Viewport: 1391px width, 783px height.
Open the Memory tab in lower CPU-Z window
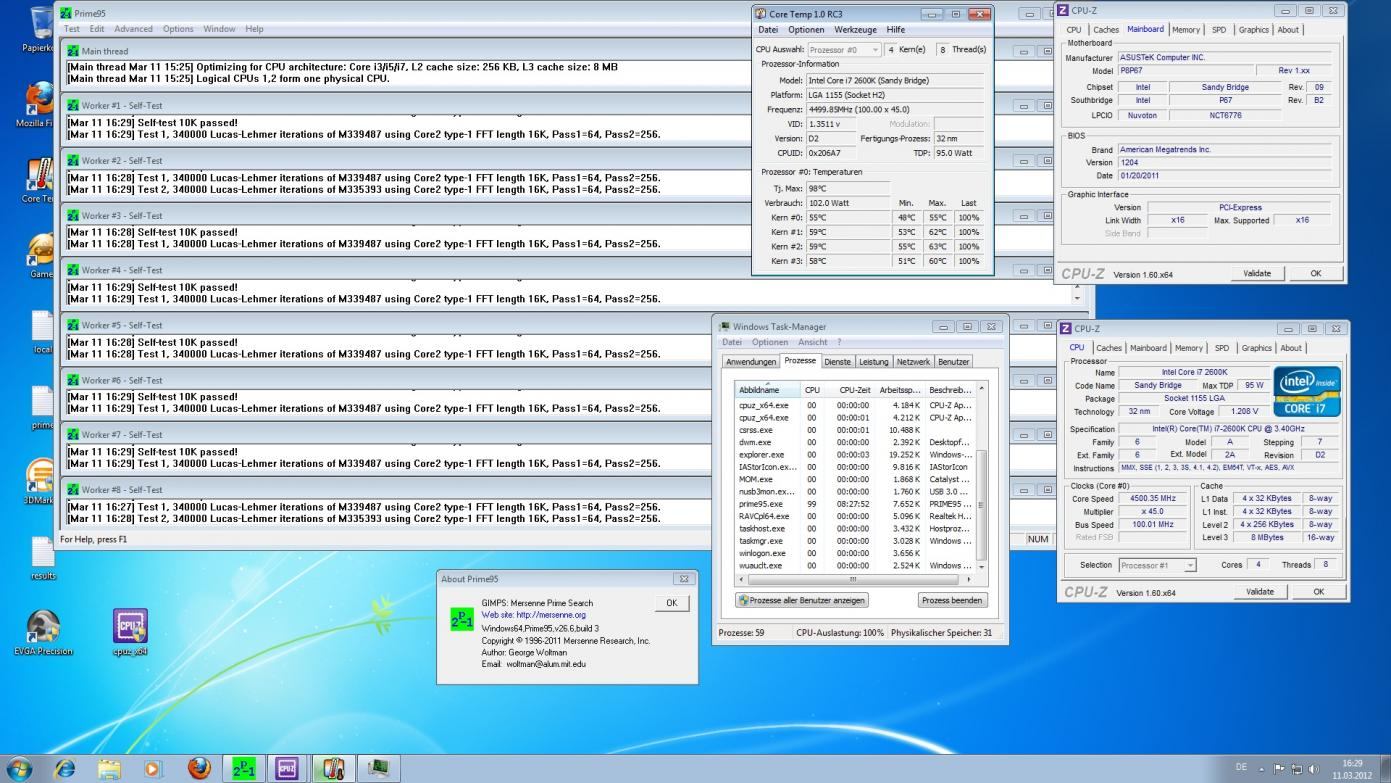click(1189, 348)
